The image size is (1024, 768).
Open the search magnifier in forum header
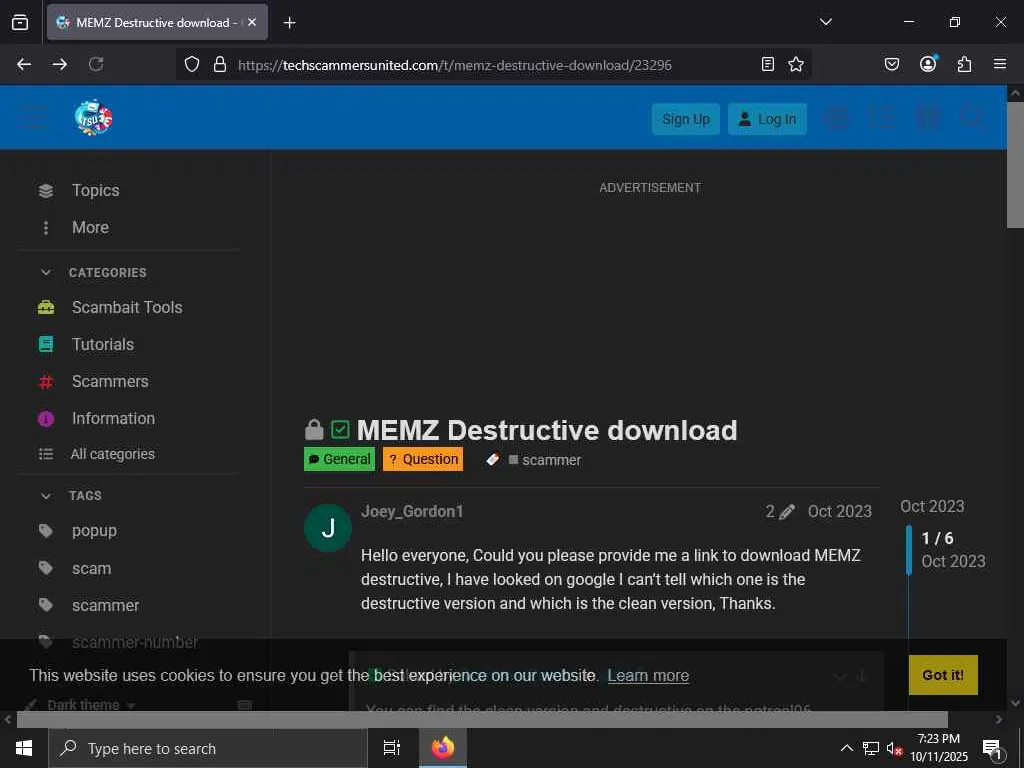click(x=972, y=119)
